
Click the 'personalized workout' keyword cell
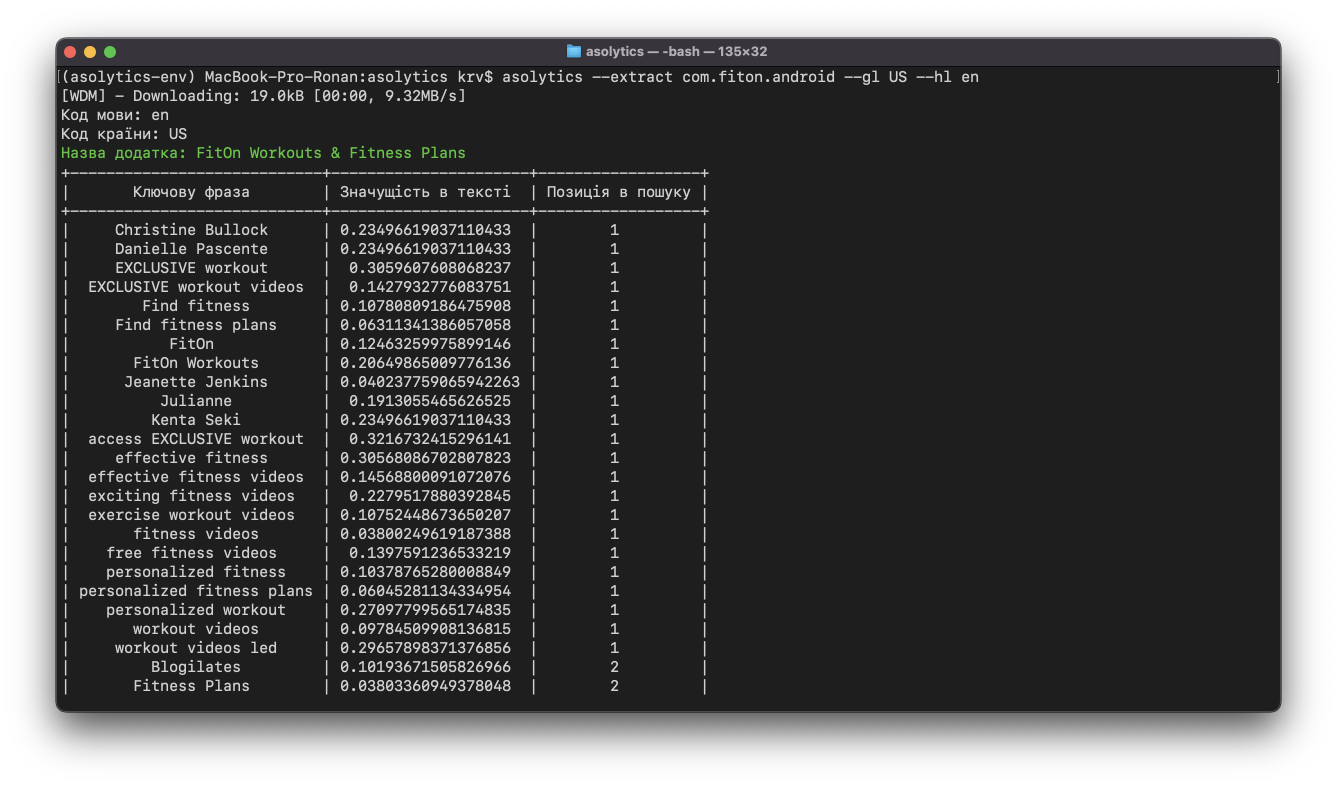196,610
